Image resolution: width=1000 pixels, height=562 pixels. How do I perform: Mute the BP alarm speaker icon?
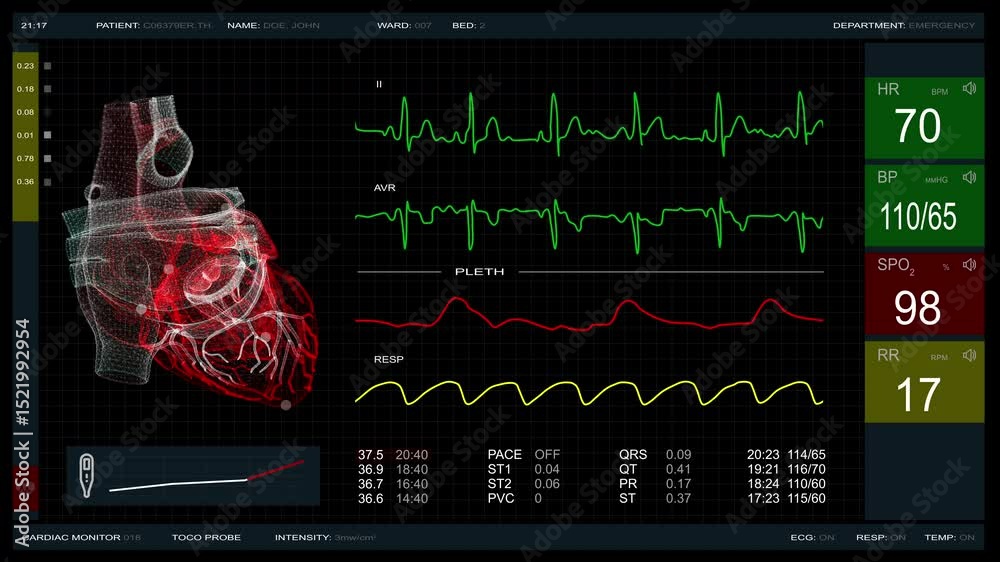[x=969, y=177]
